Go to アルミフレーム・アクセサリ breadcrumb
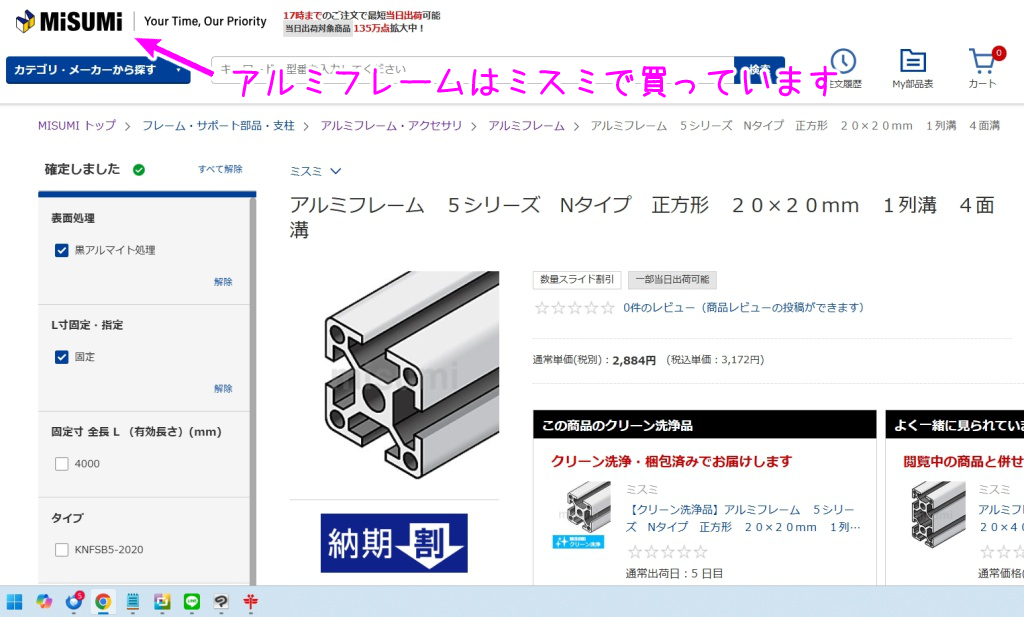The height and width of the screenshot is (617, 1024). pyautogui.click(x=391, y=125)
